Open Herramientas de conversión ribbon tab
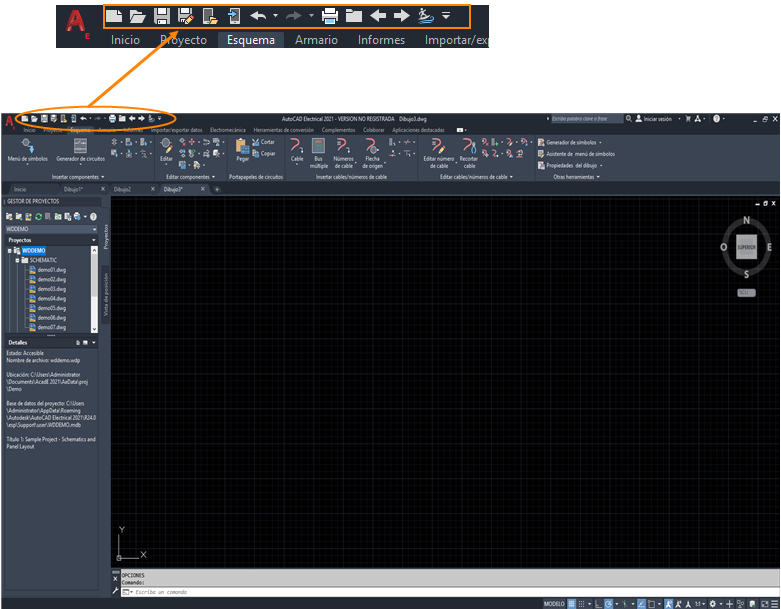The image size is (781, 609). click(x=283, y=130)
